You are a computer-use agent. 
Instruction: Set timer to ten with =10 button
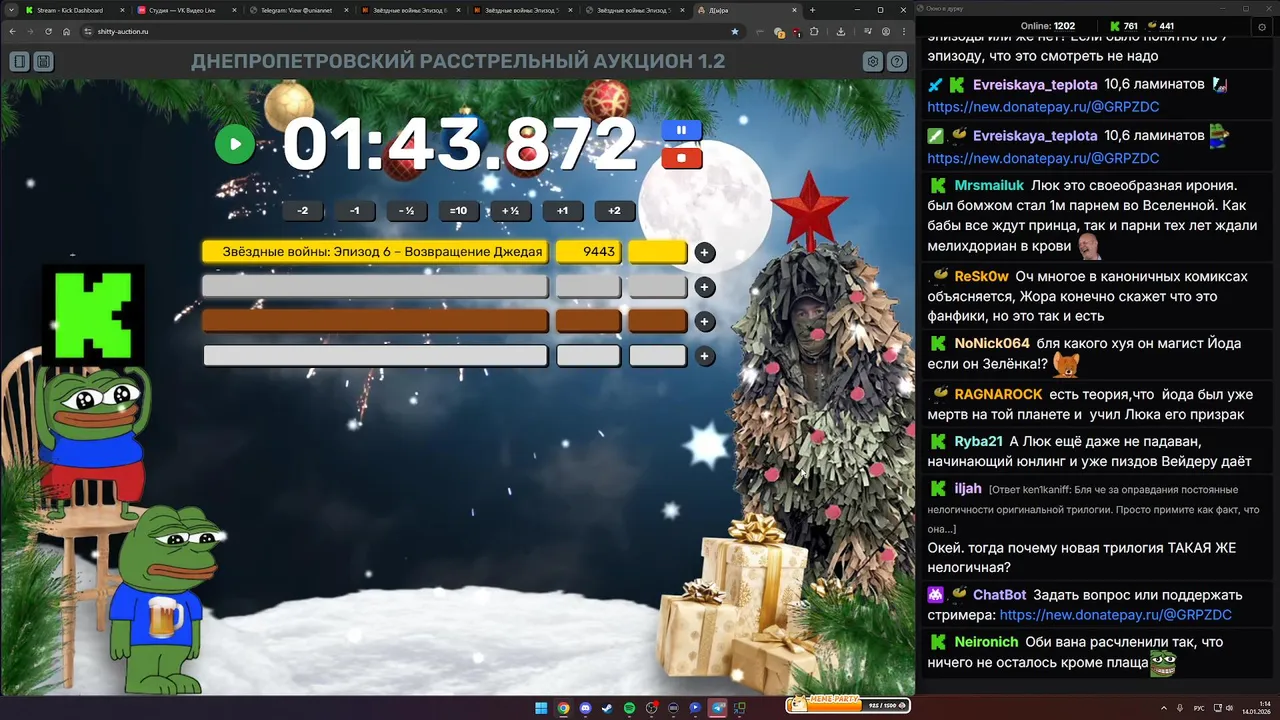pyautogui.click(x=459, y=211)
